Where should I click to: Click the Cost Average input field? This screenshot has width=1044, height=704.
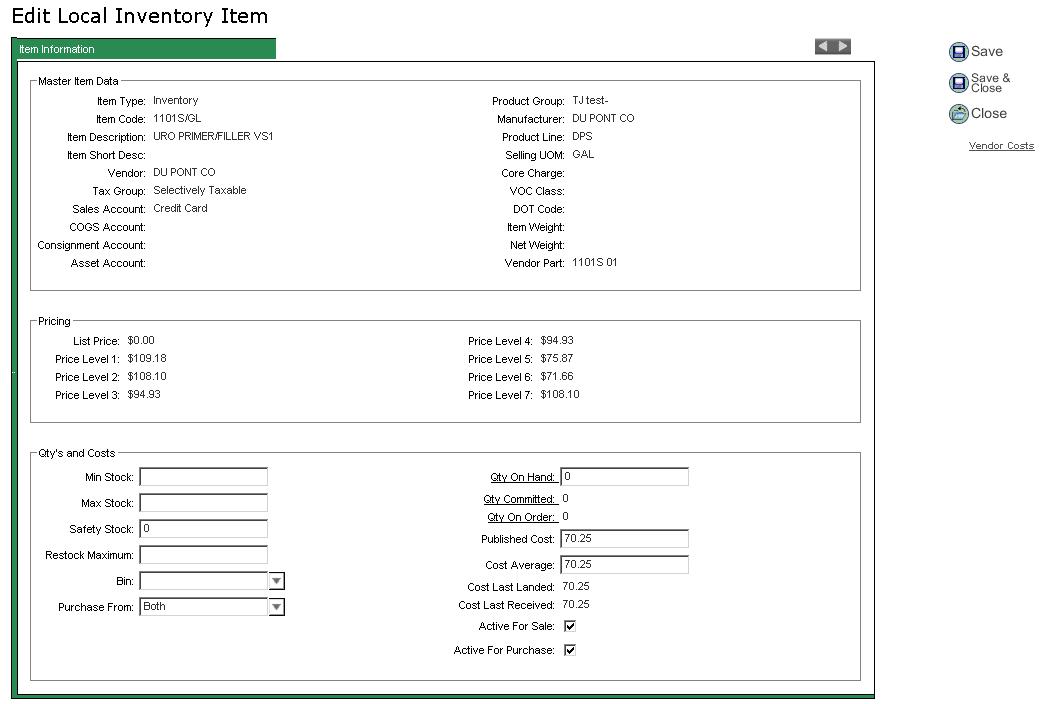(625, 565)
